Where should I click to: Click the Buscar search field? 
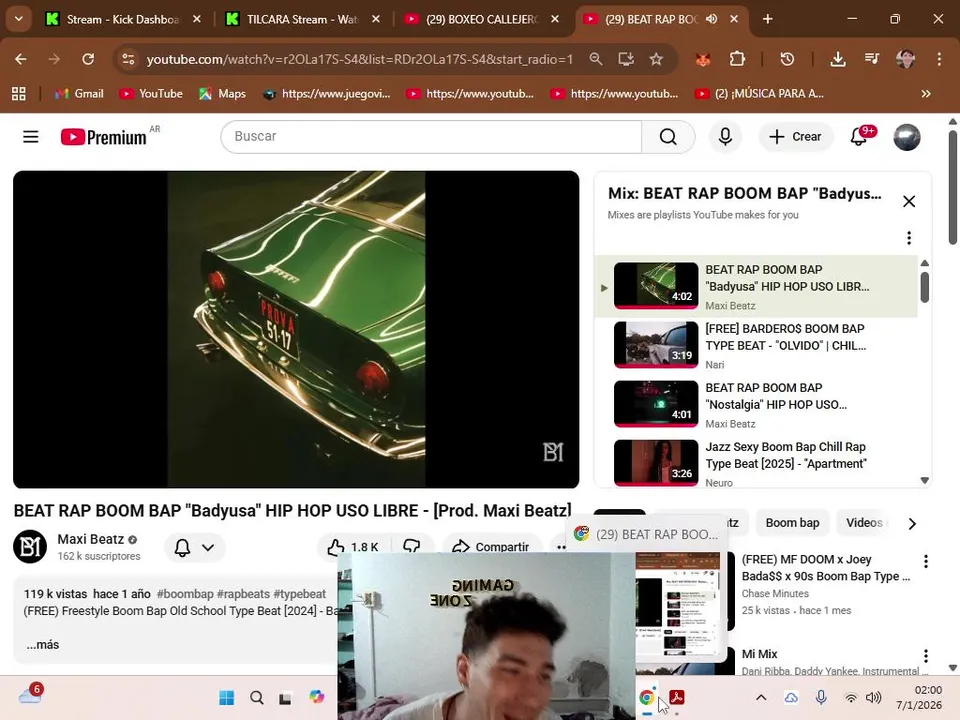pyautogui.click(x=431, y=136)
